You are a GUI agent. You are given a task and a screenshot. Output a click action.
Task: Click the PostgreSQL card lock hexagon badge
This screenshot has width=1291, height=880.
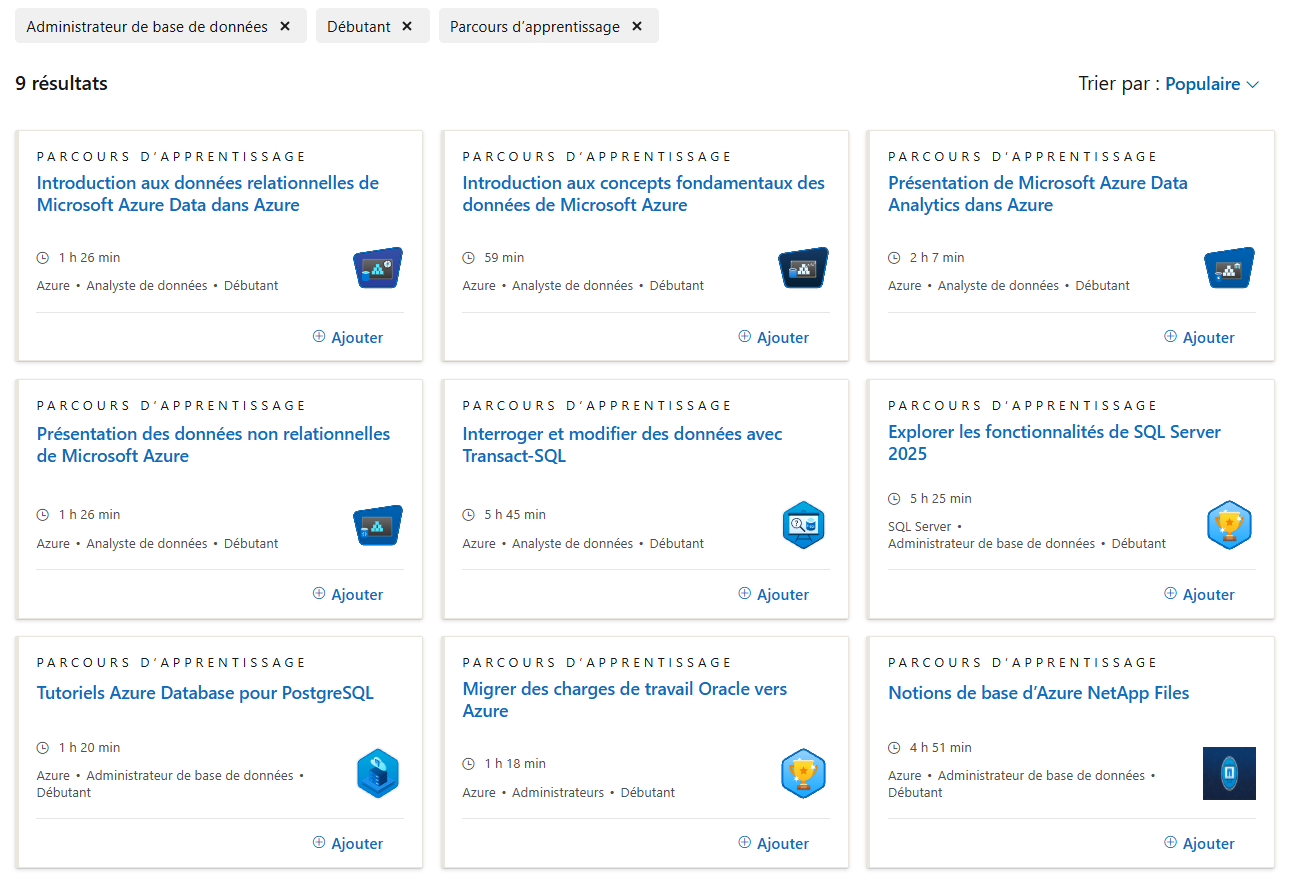coord(378,774)
